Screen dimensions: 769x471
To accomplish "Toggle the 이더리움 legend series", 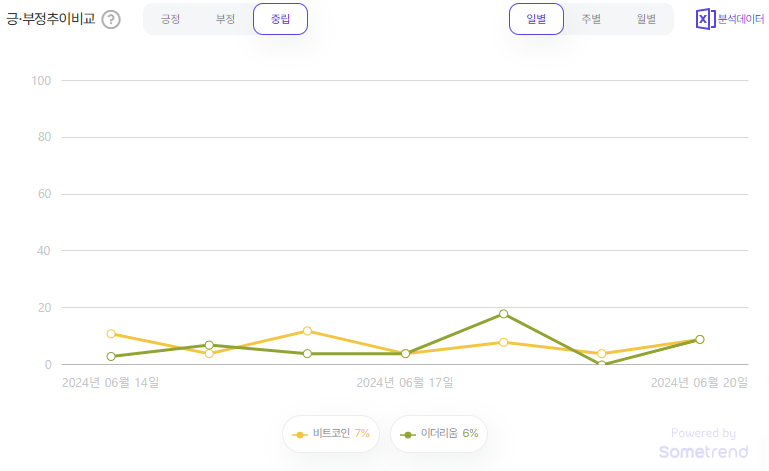I will (439, 434).
